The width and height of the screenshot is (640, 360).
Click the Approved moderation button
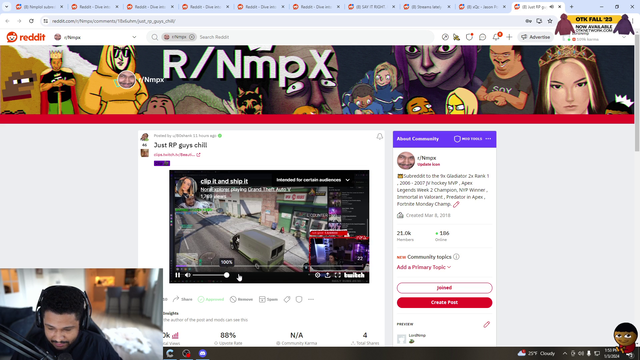211,299
